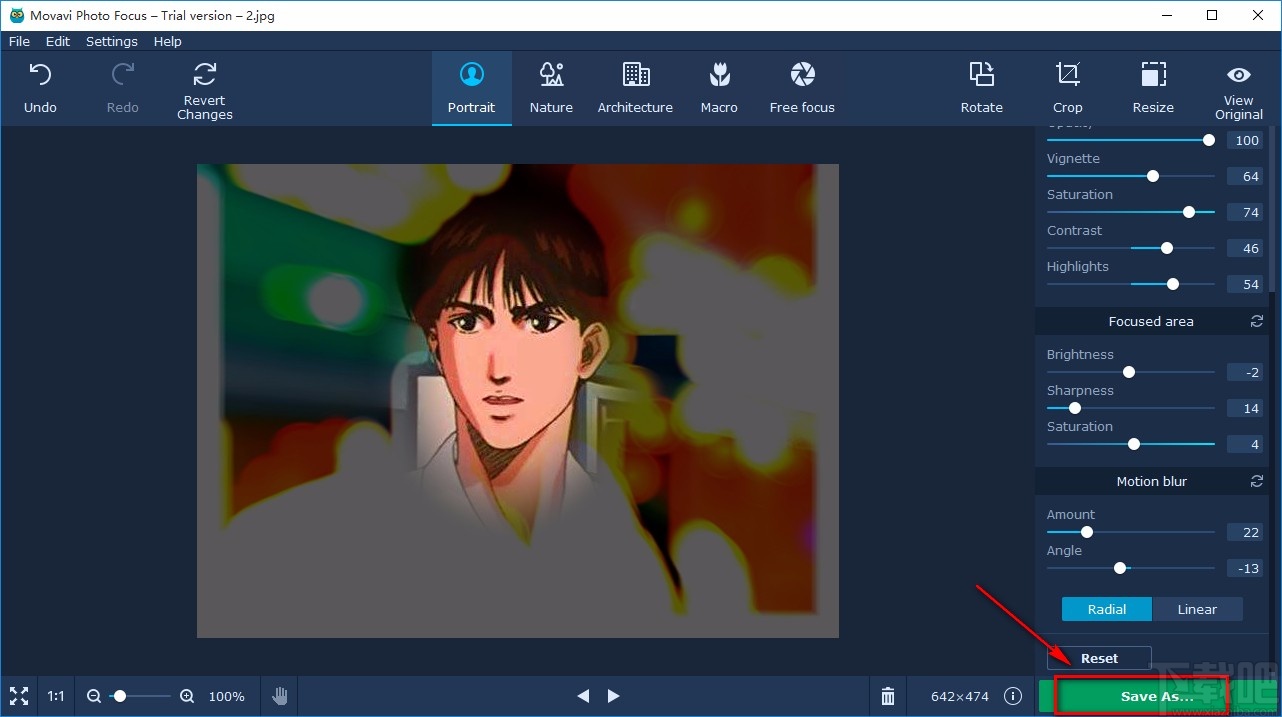Screen dimensions: 1282x717
Task: Open the Settings menu
Action: click(x=112, y=41)
